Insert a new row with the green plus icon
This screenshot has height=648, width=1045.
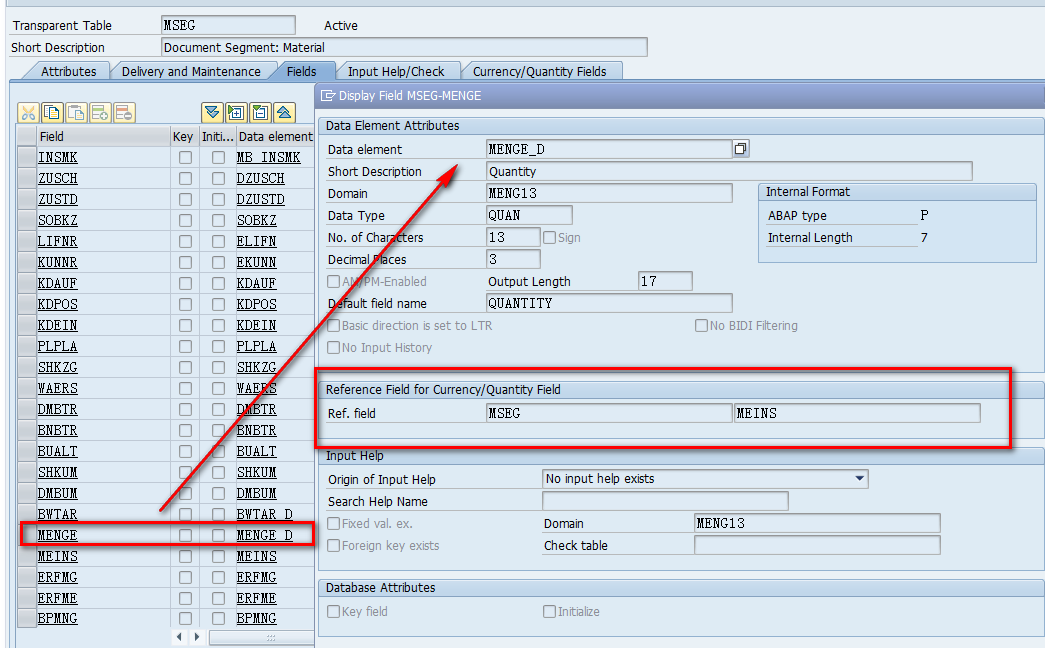tap(101, 112)
